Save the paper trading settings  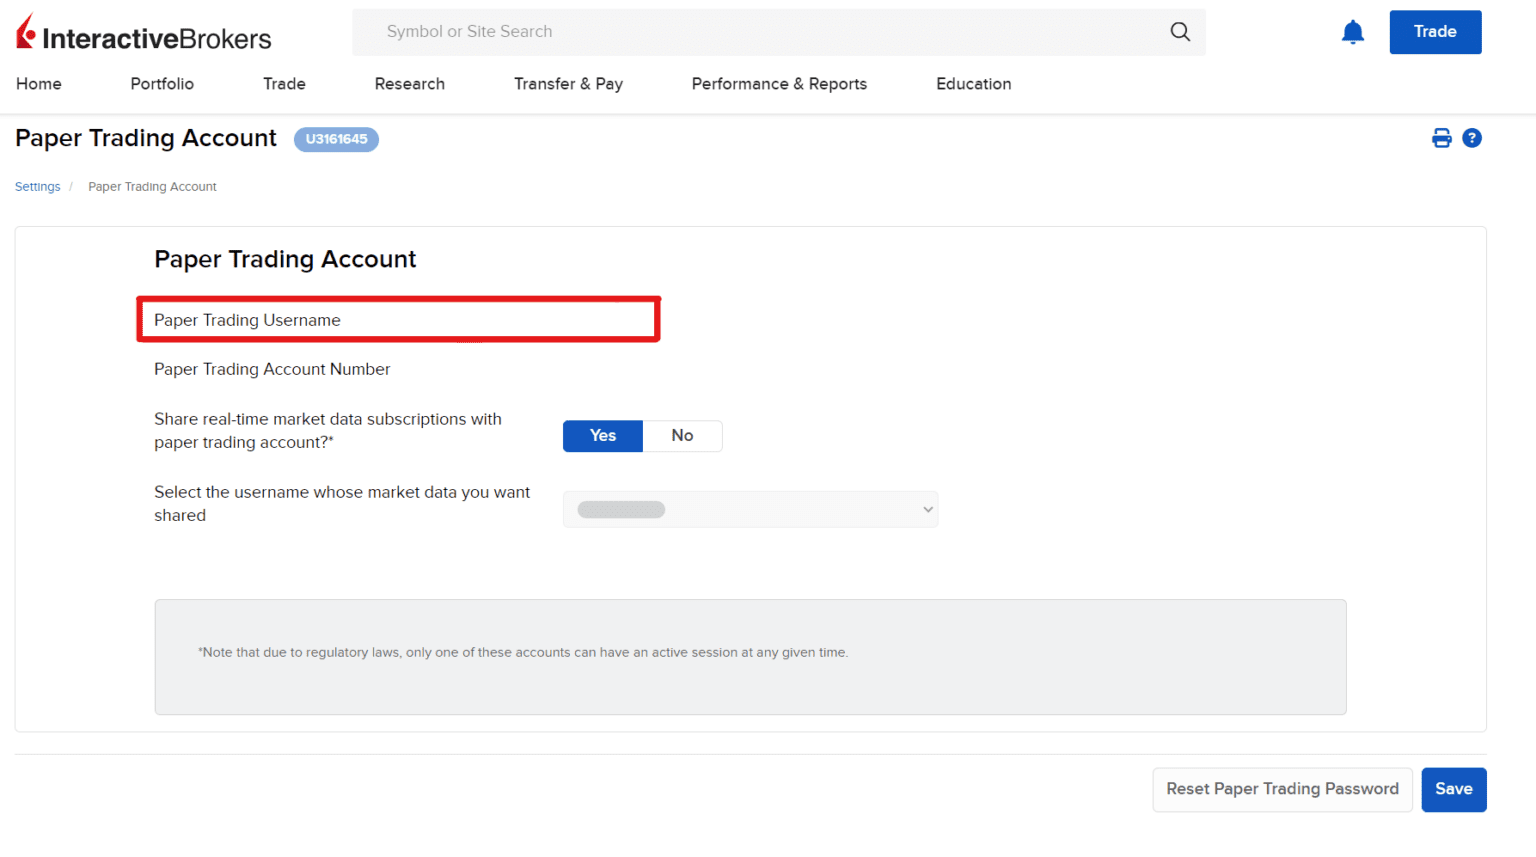point(1454,789)
